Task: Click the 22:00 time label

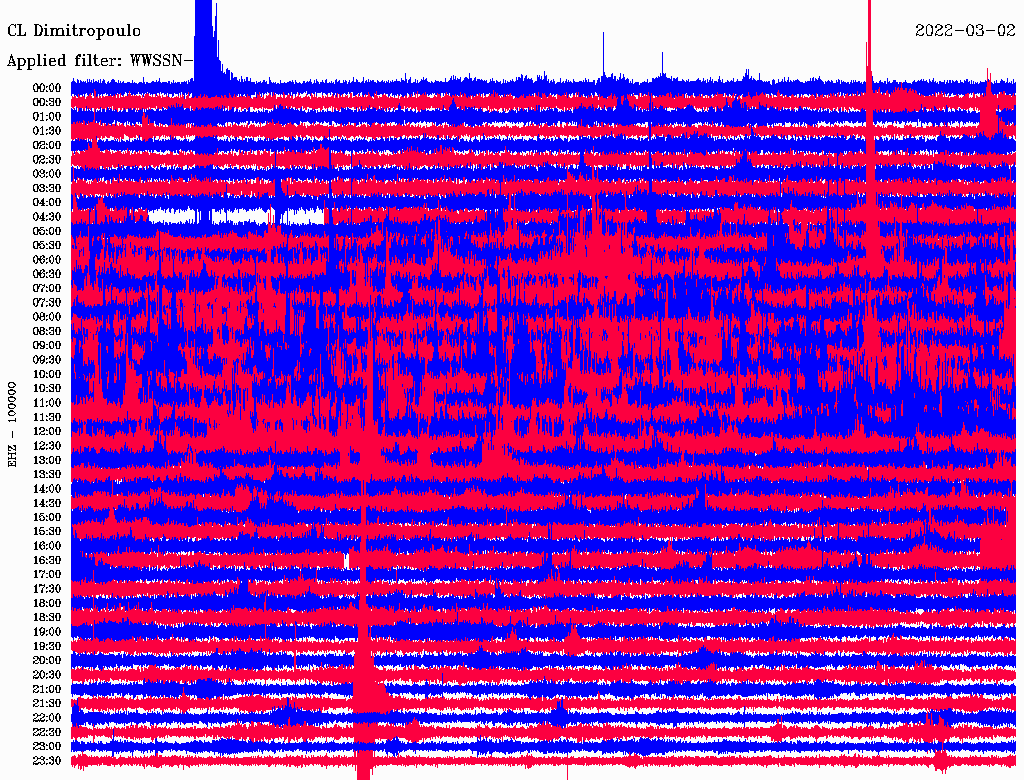Action: [47, 718]
